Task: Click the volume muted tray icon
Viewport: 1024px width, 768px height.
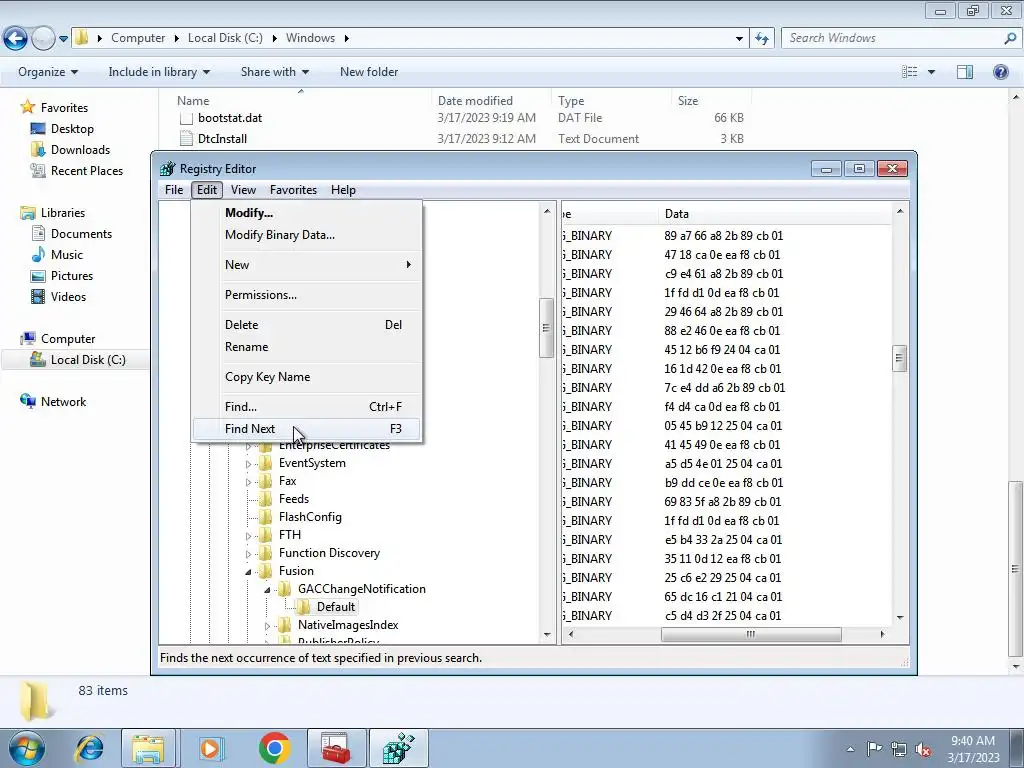Action: tap(923, 750)
